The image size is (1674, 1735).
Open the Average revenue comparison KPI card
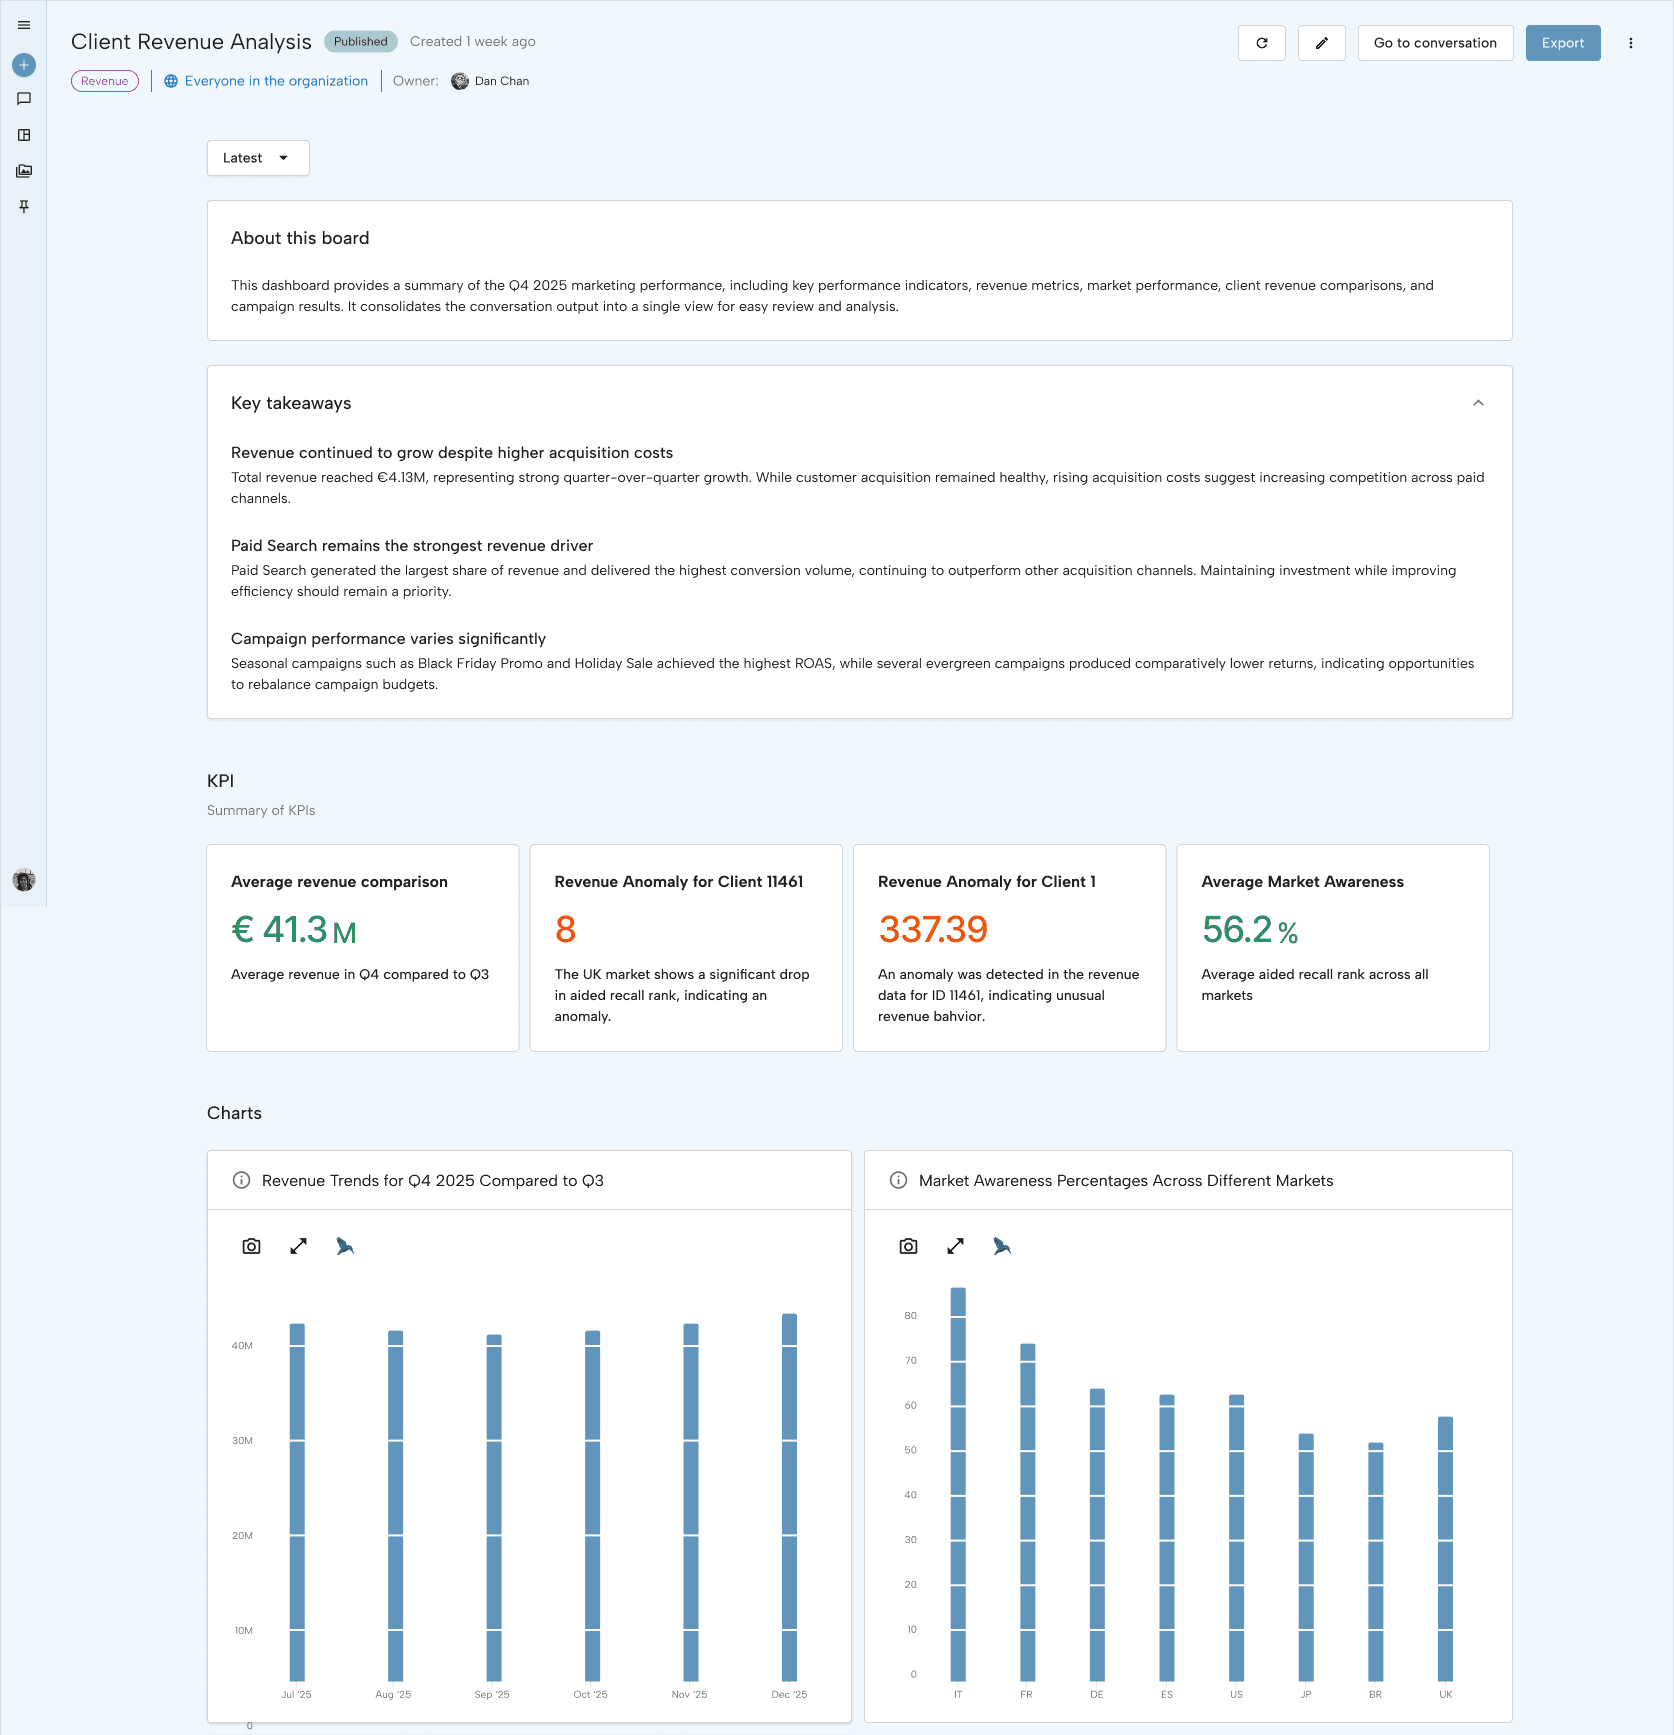[x=363, y=948]
